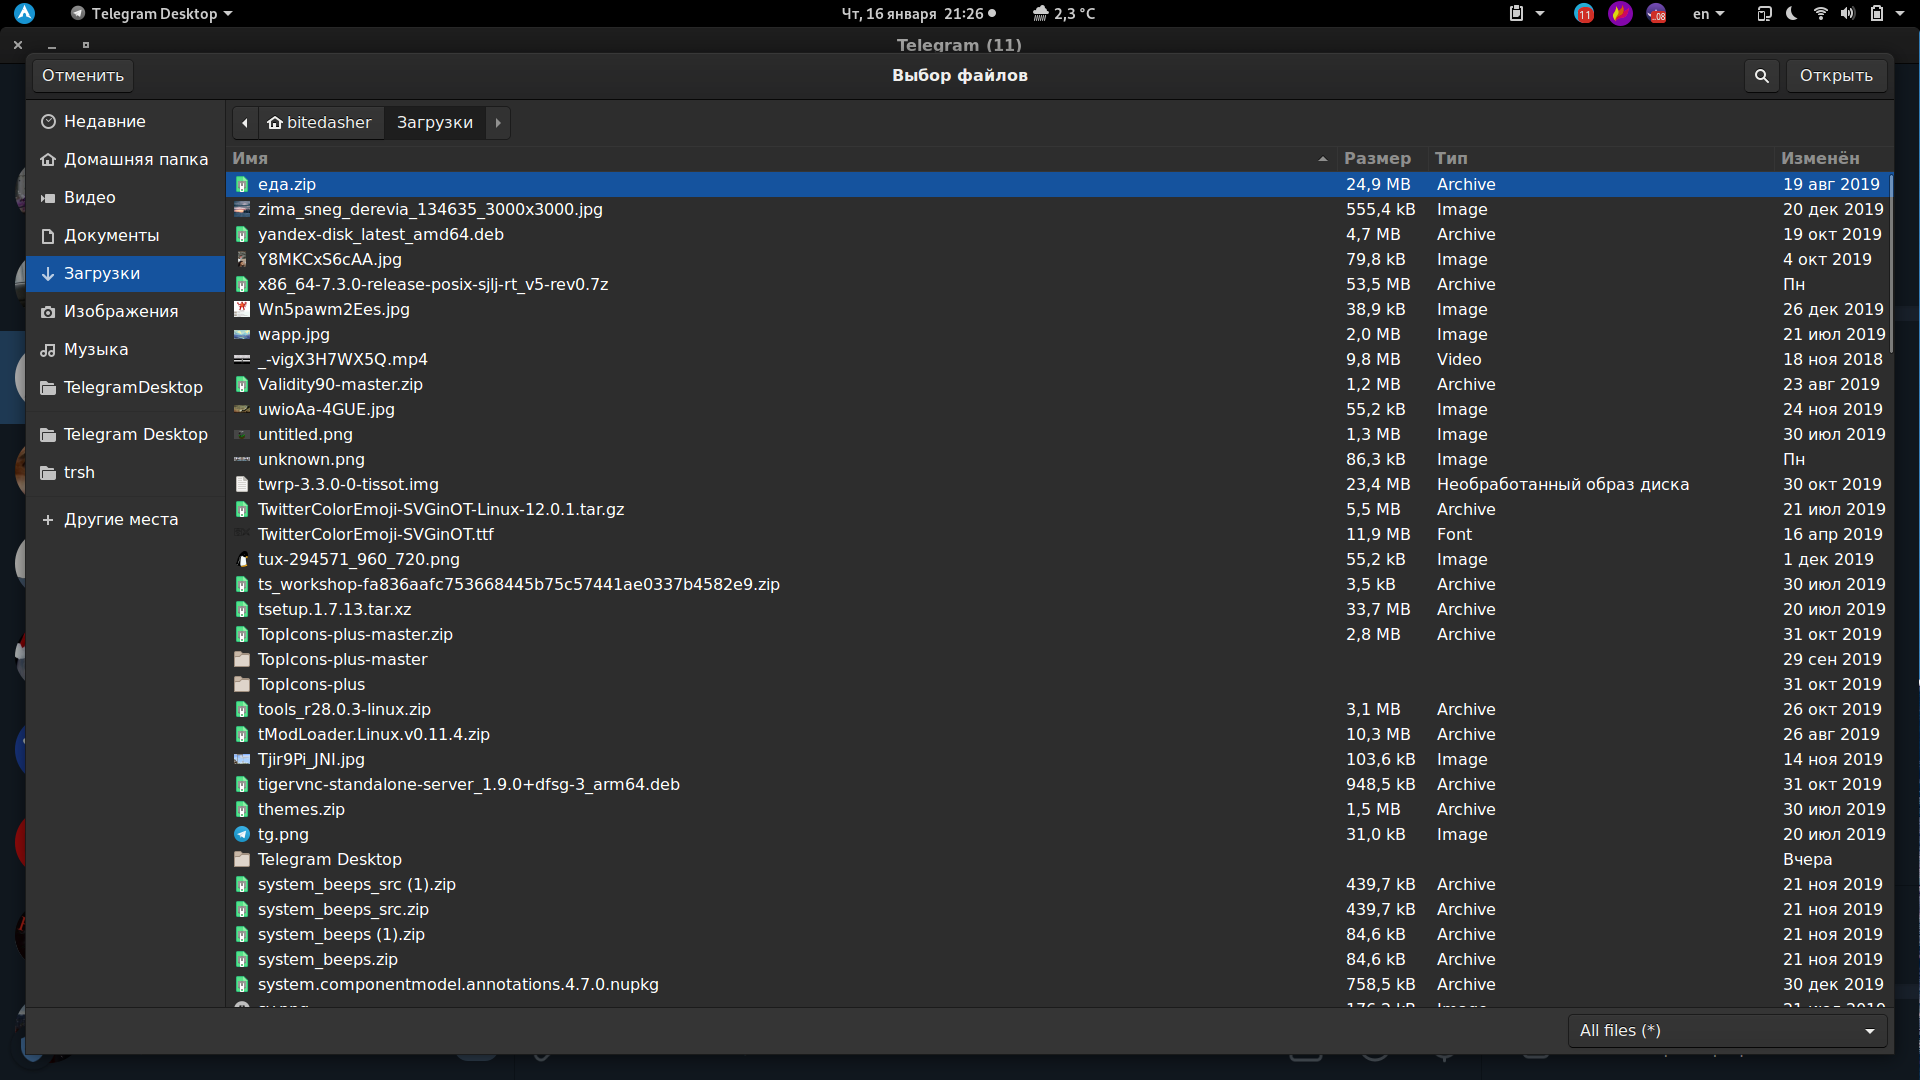Open Недавние recent files sidebar
Image resolution: width=1920 pixels, height=1080 pixels.
click(x=125, y=121)
